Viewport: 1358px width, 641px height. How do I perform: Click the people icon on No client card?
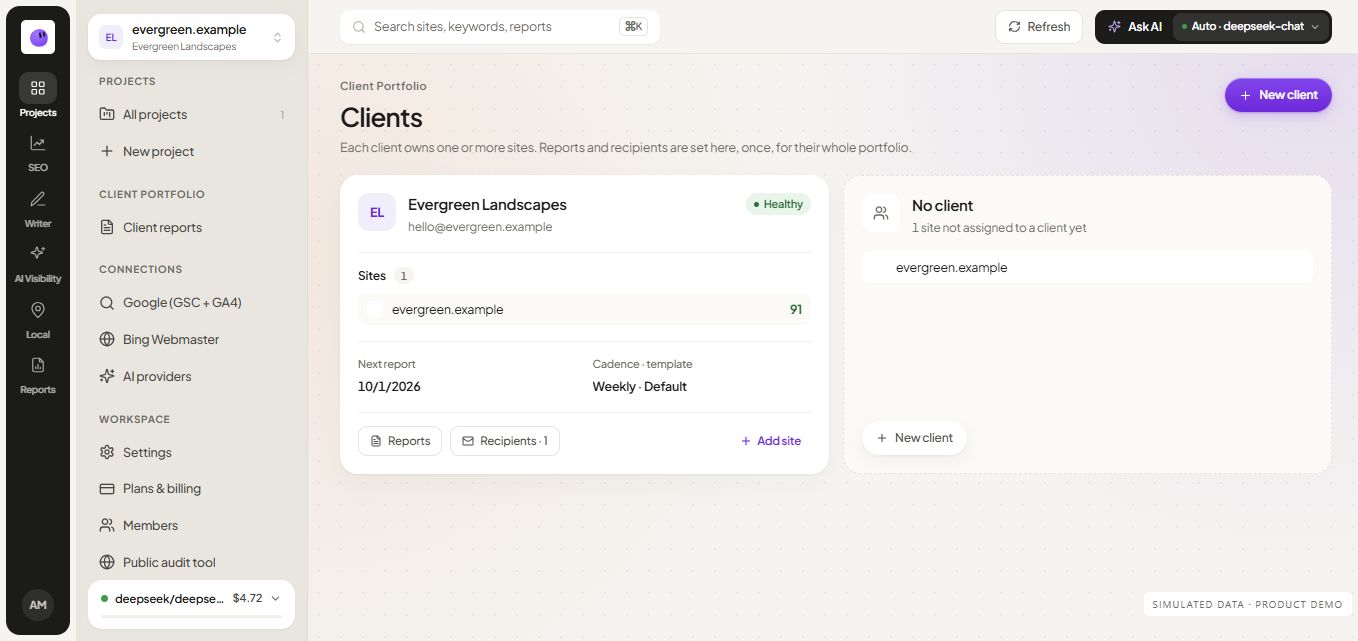[881, 213]
